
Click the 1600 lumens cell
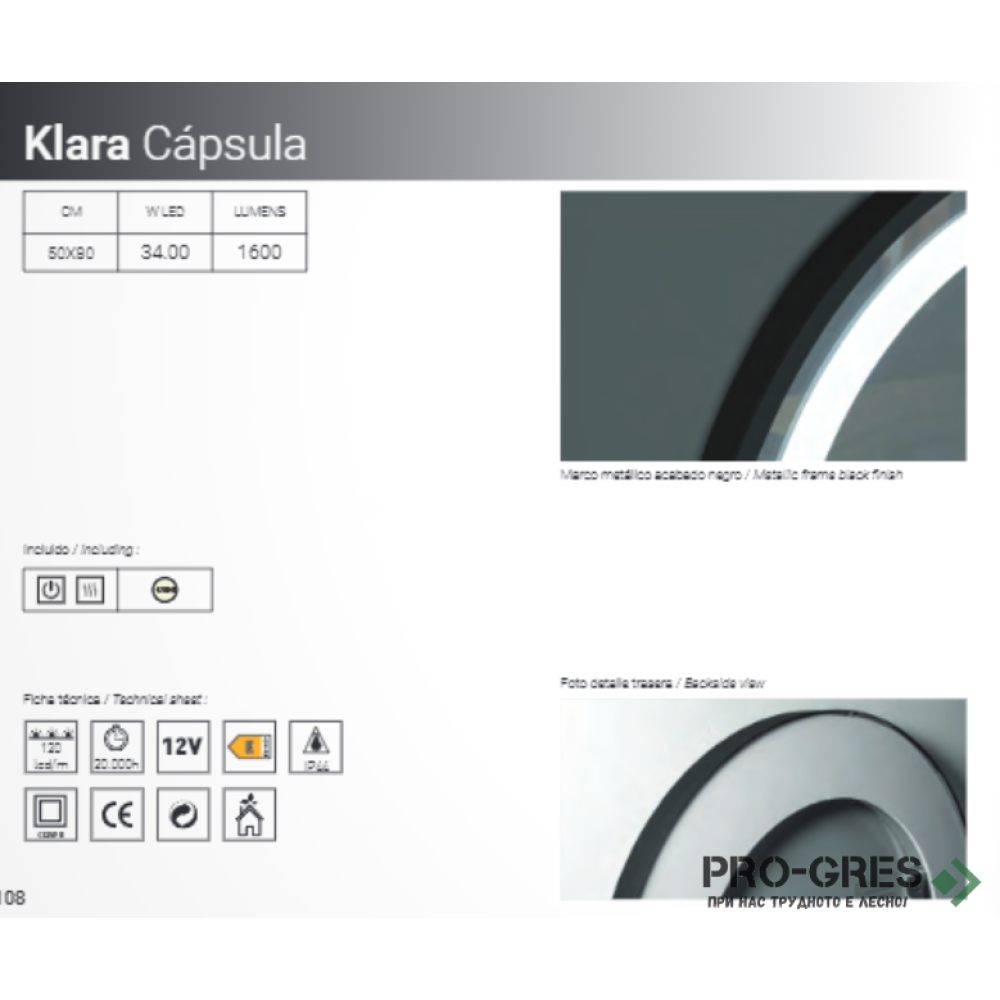260,253
